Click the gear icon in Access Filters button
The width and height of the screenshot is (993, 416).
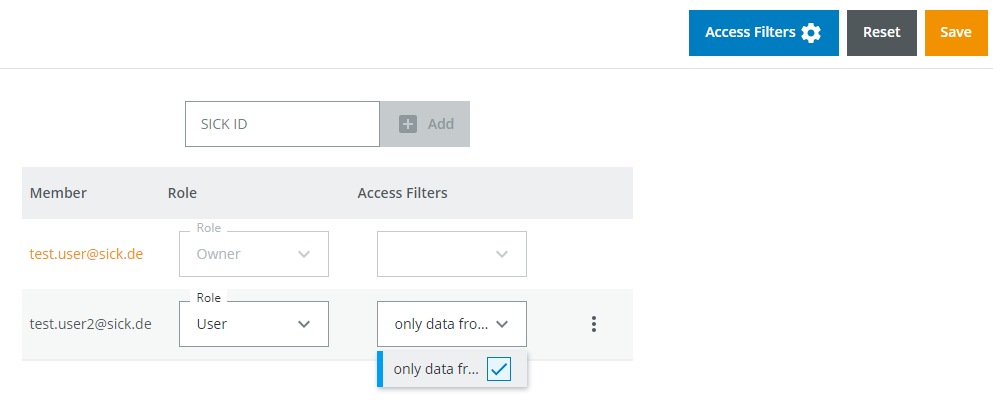click(811, 33)
